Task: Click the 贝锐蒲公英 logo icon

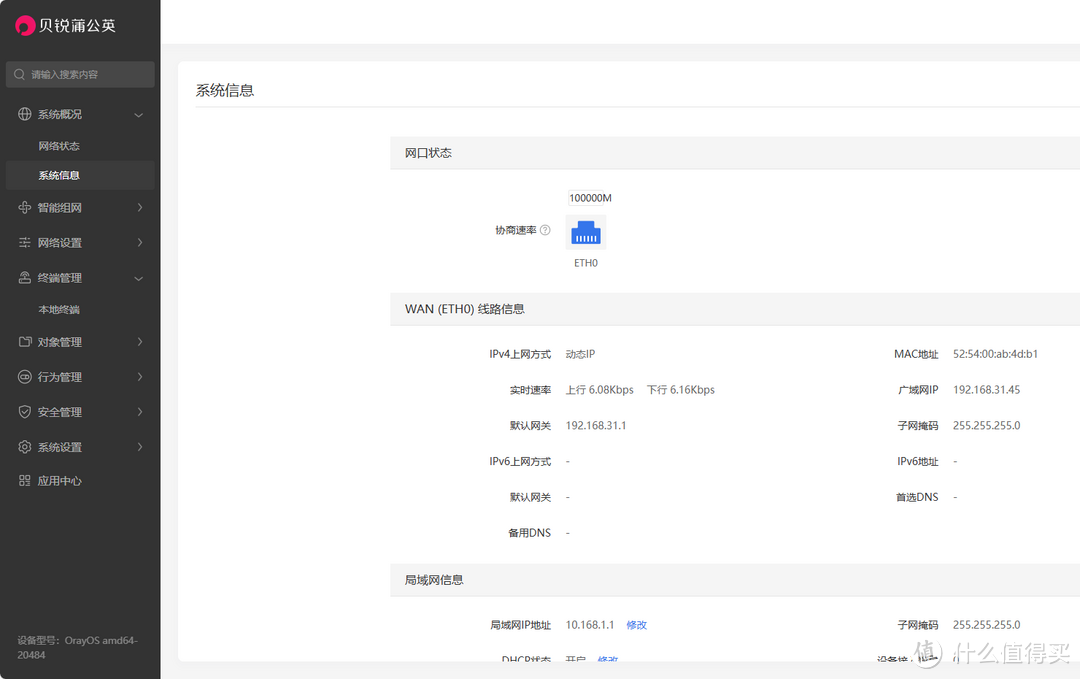Action: 25,26
